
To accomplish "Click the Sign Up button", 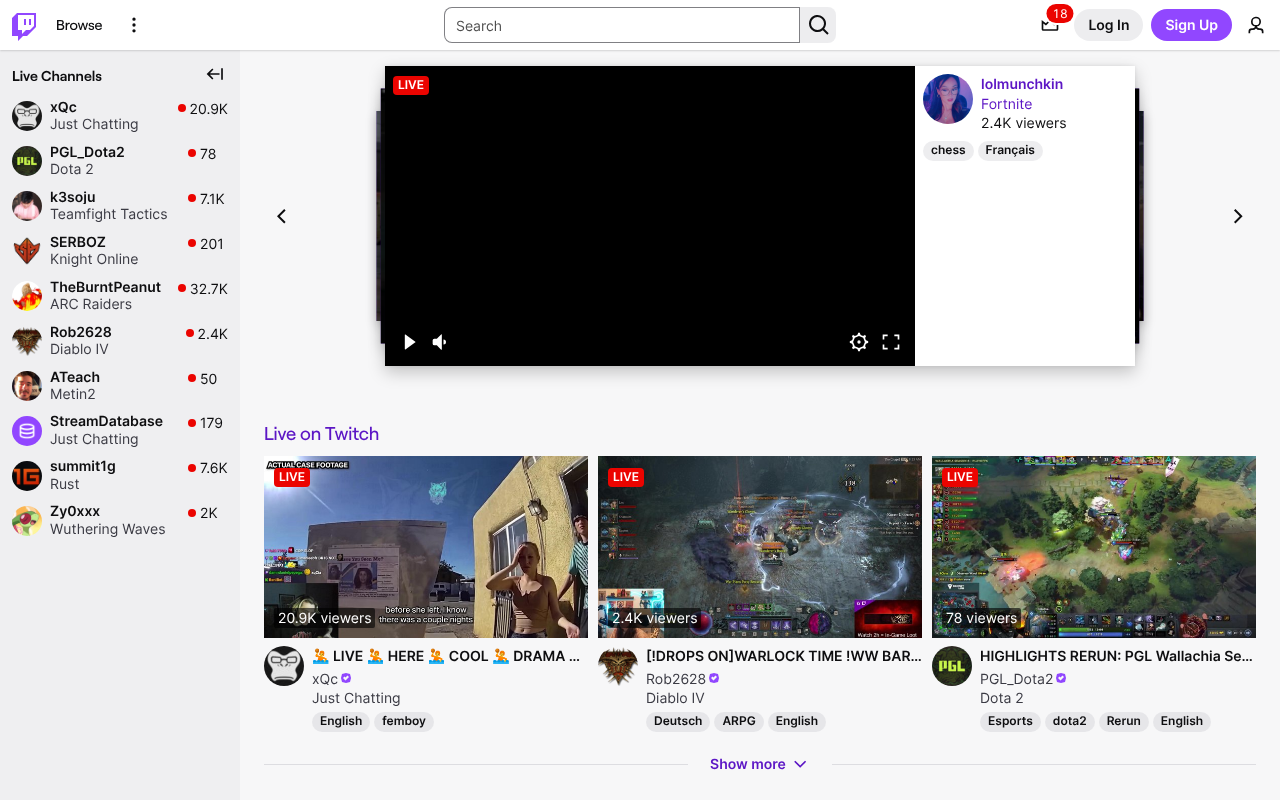I will point(1191,25).
